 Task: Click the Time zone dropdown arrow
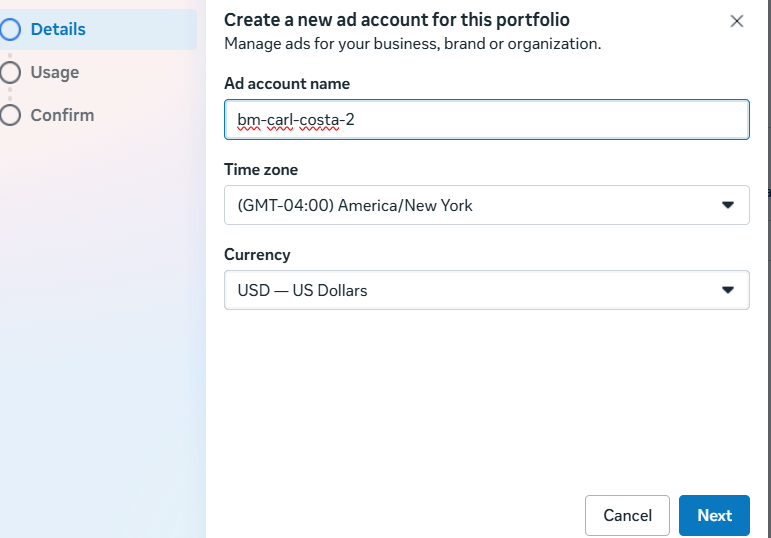(x=728, y=205)
